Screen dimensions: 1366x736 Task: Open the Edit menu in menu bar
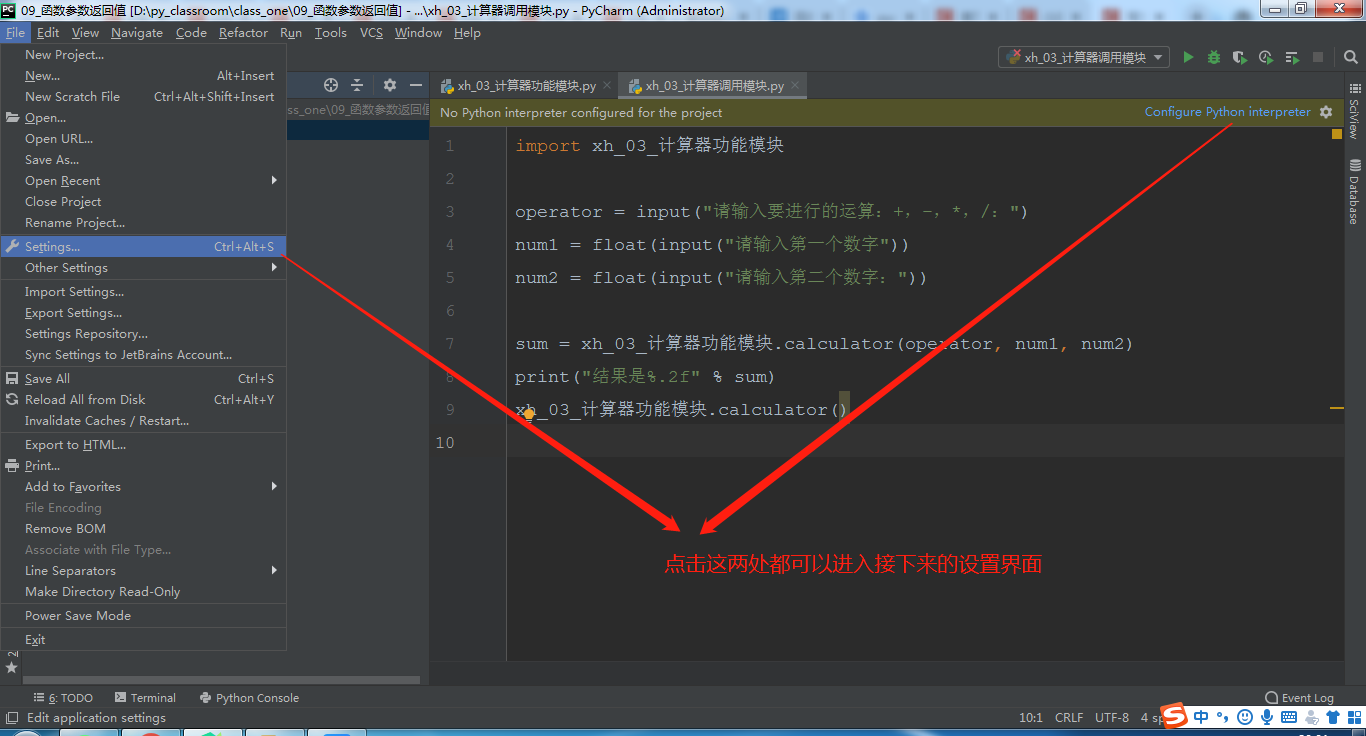pyautogui.click(x=48, y=33)
